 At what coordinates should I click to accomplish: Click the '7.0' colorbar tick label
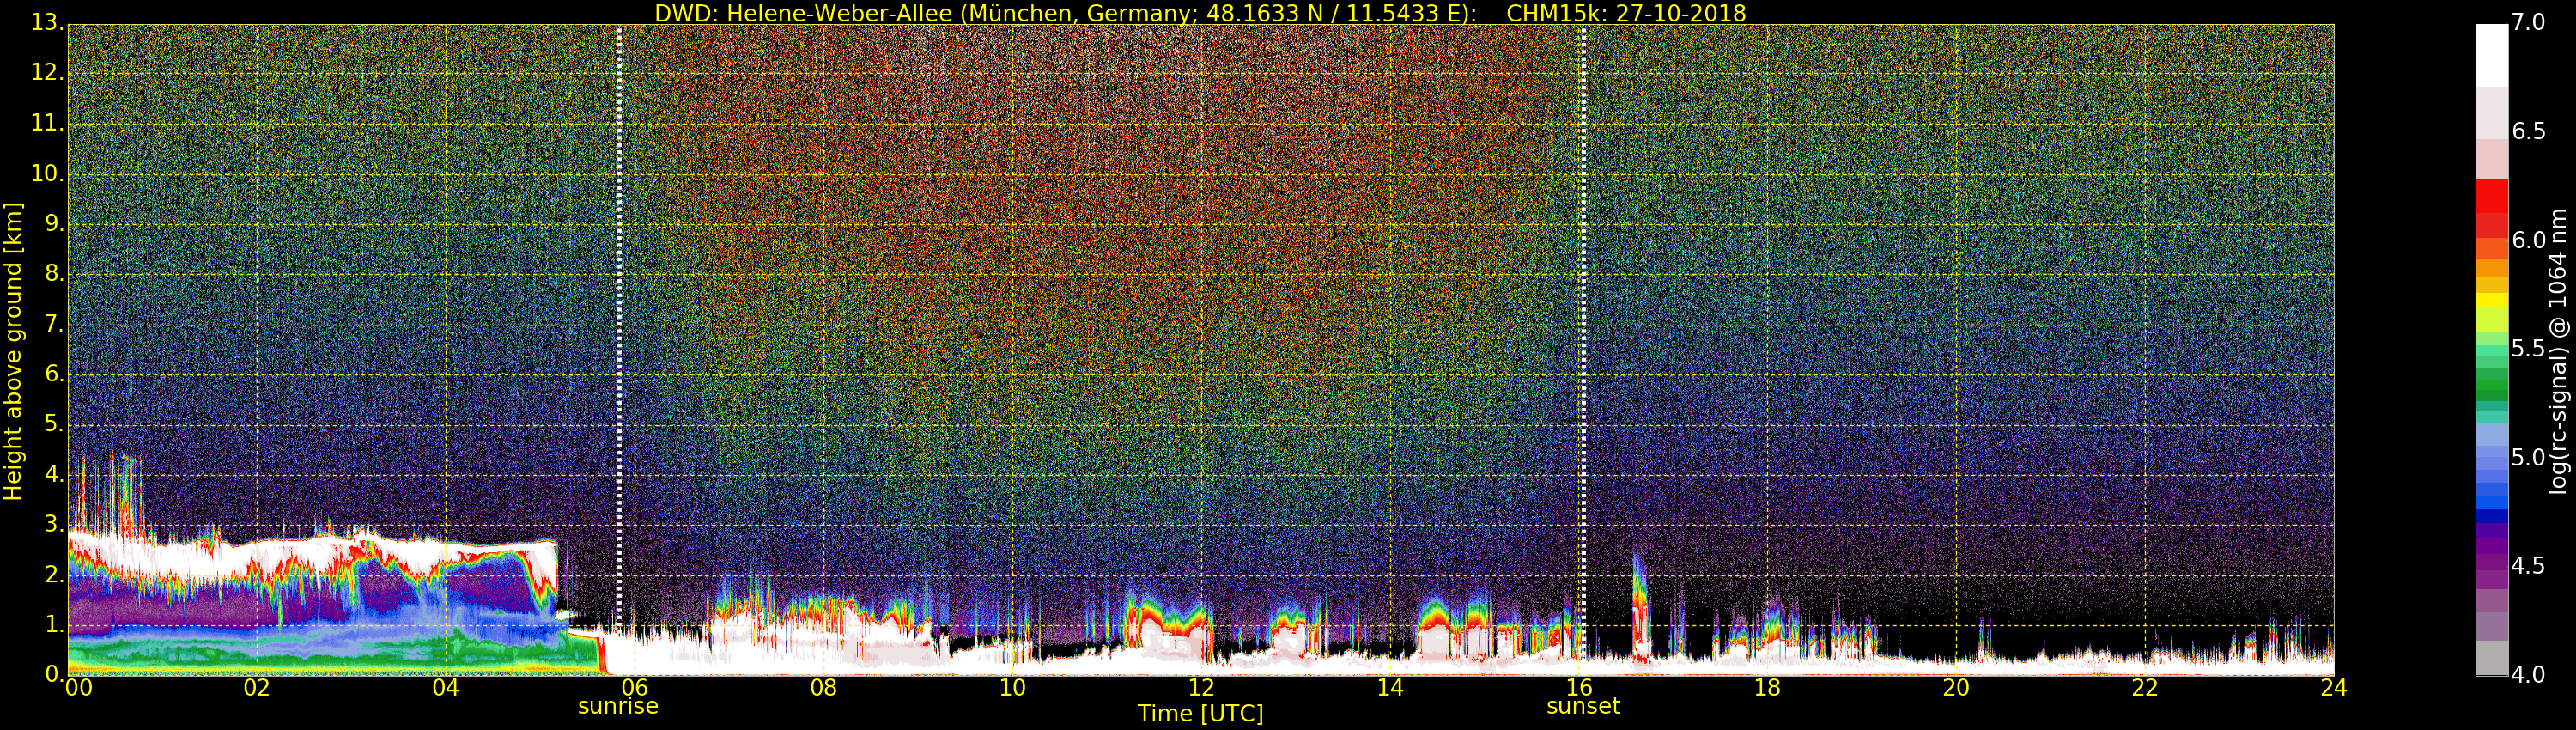tap(2528, 23)
